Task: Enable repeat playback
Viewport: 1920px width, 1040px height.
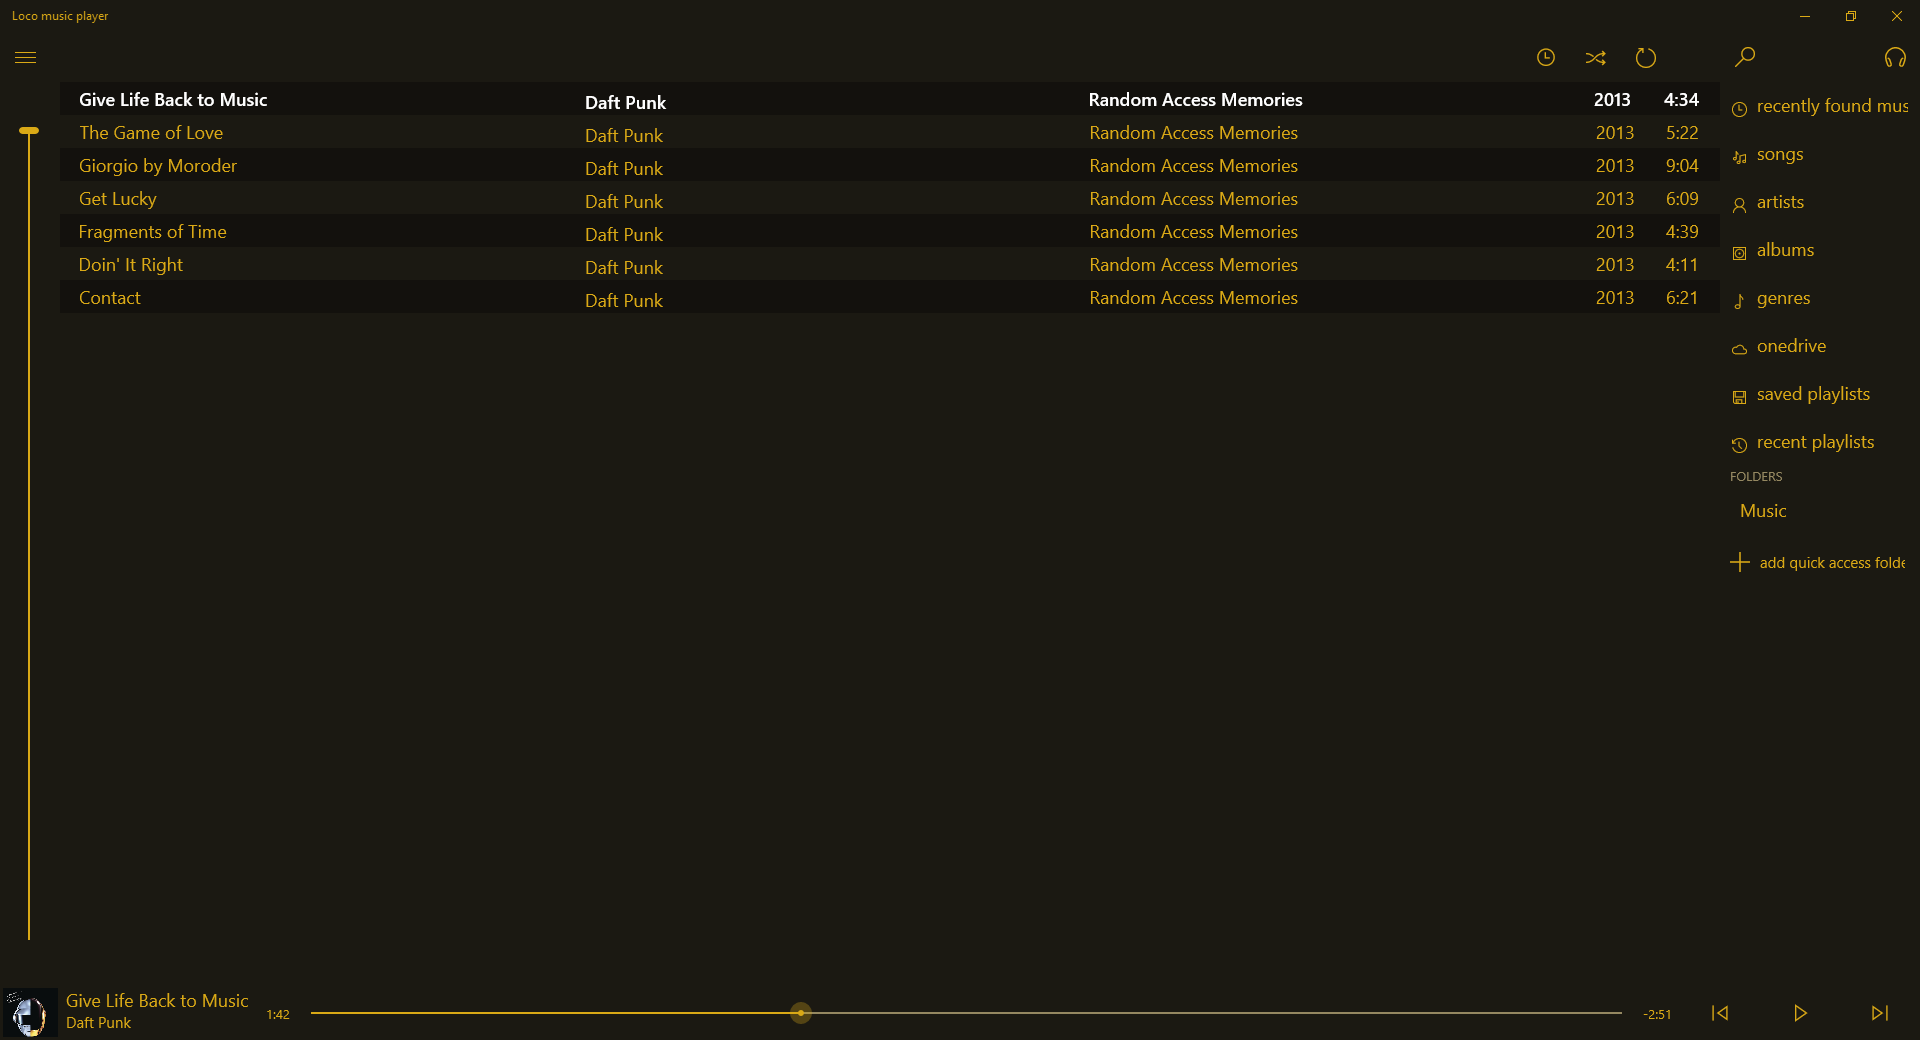Action: point(1646,57)
